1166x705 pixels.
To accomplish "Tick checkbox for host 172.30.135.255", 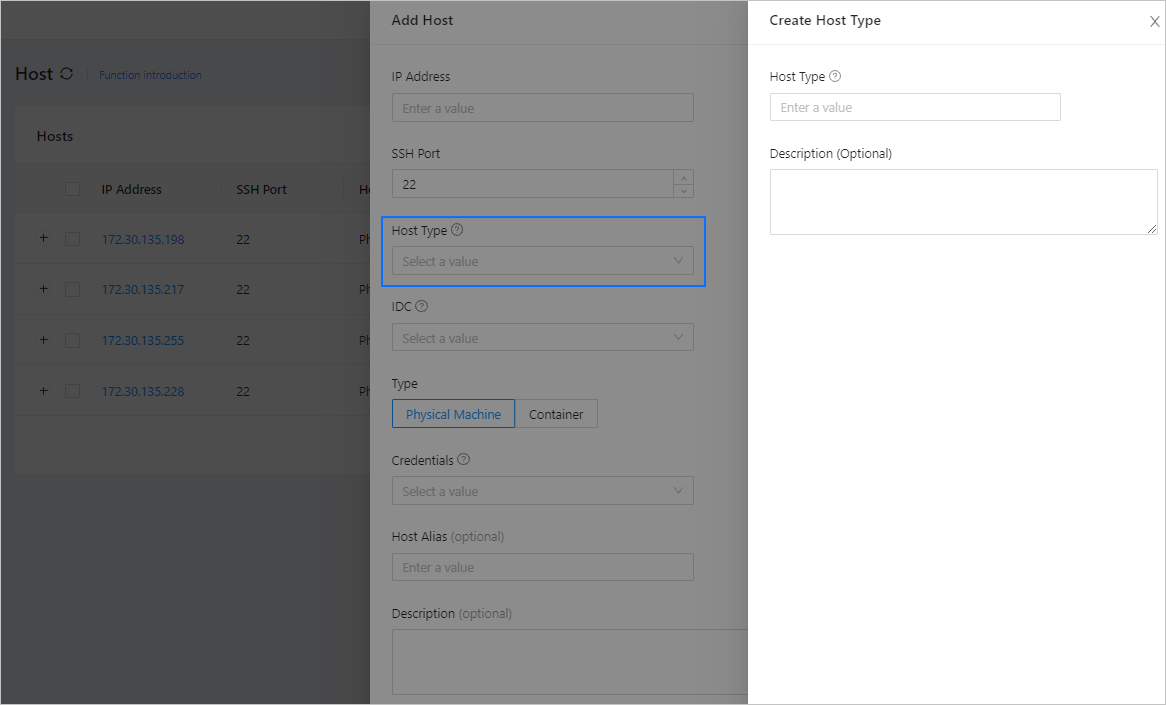I will click(72, 340).
